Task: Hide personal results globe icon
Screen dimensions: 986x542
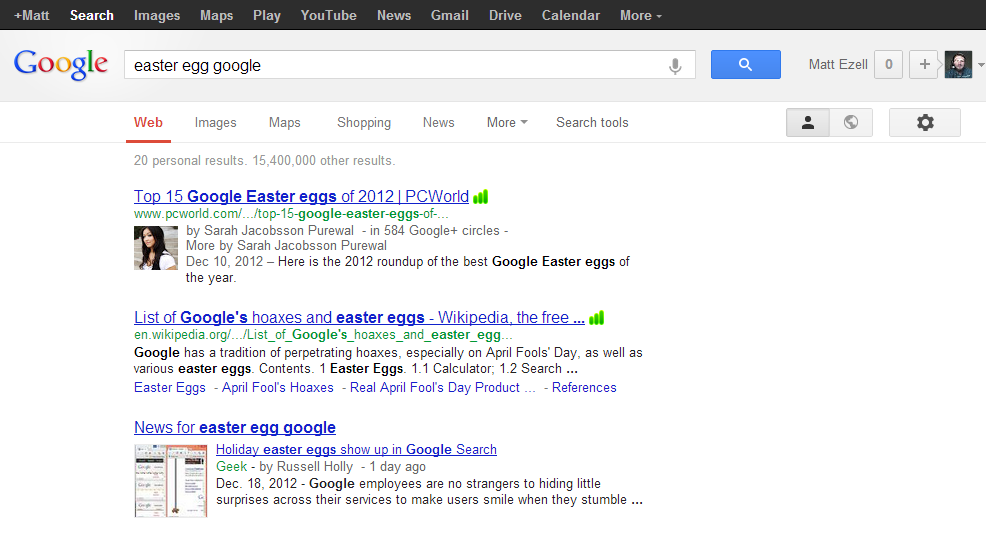Action: [x=851, y=123]
